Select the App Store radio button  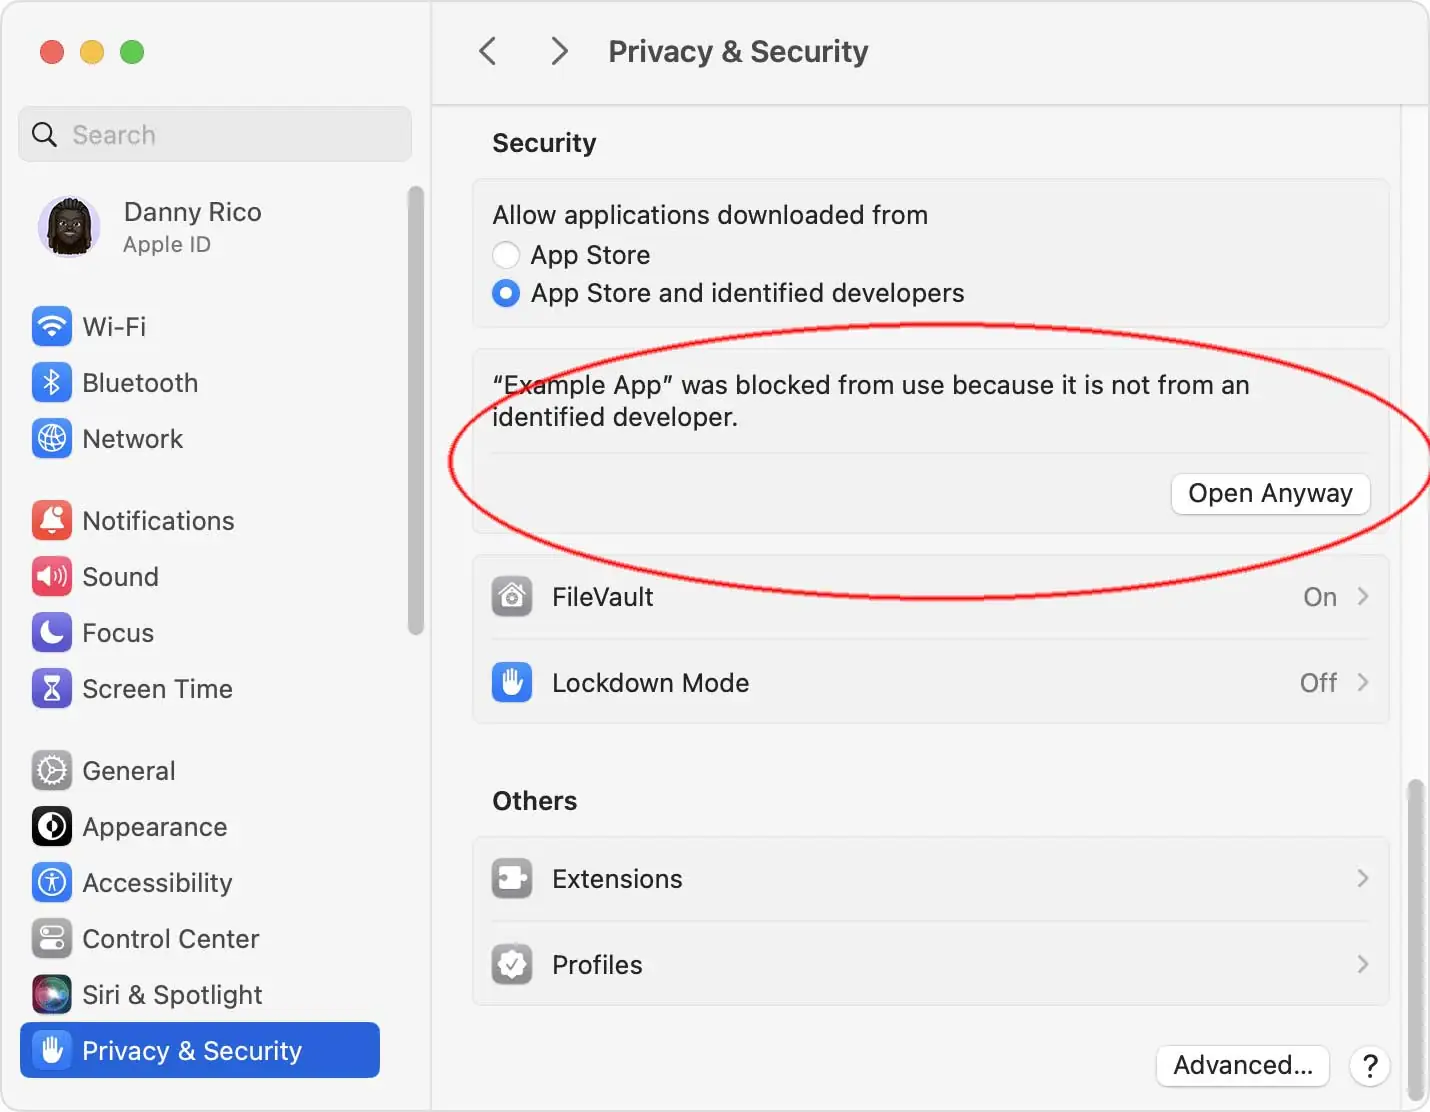click(x=507, y=255)
